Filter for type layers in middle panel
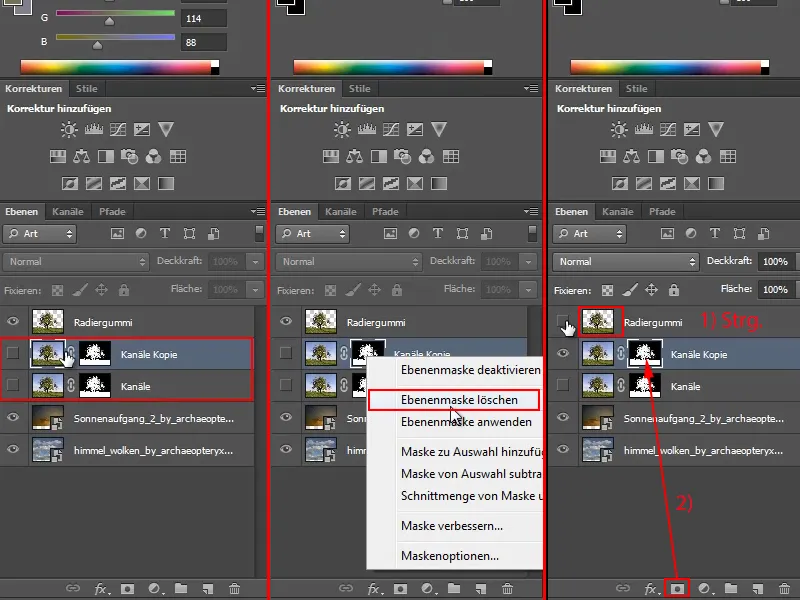Image resolution: width=800 pixels, height=600 pixels. (x=438, y=234)
